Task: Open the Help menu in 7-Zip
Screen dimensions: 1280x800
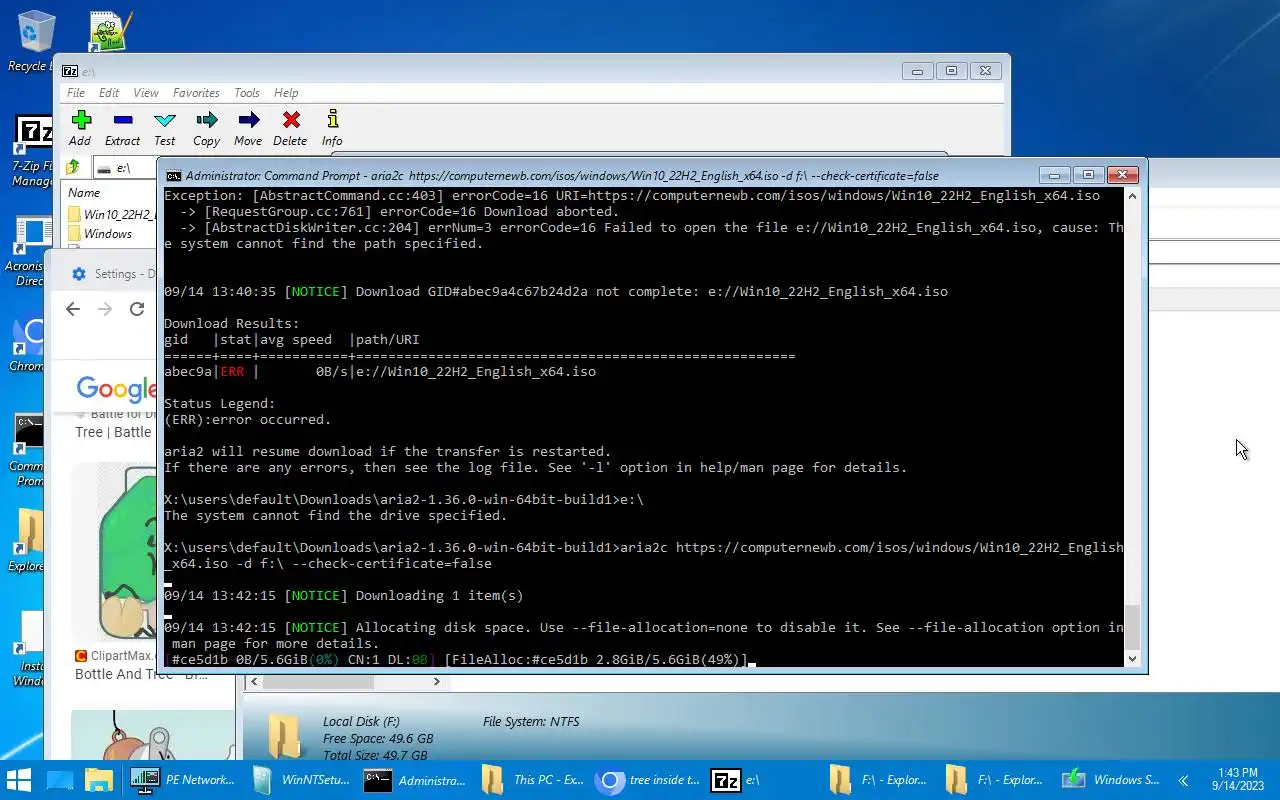Action: click(286, 93)
